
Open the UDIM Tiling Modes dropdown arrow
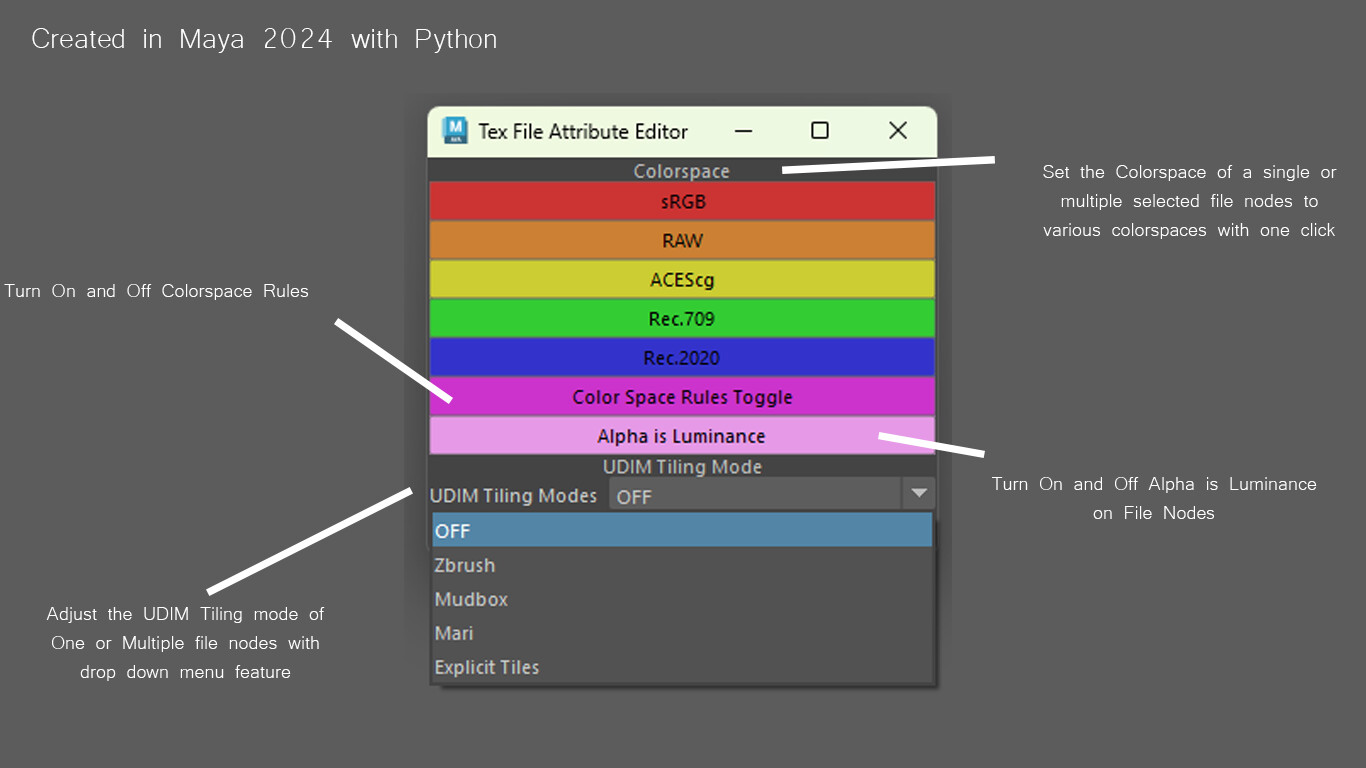(918, 494)
